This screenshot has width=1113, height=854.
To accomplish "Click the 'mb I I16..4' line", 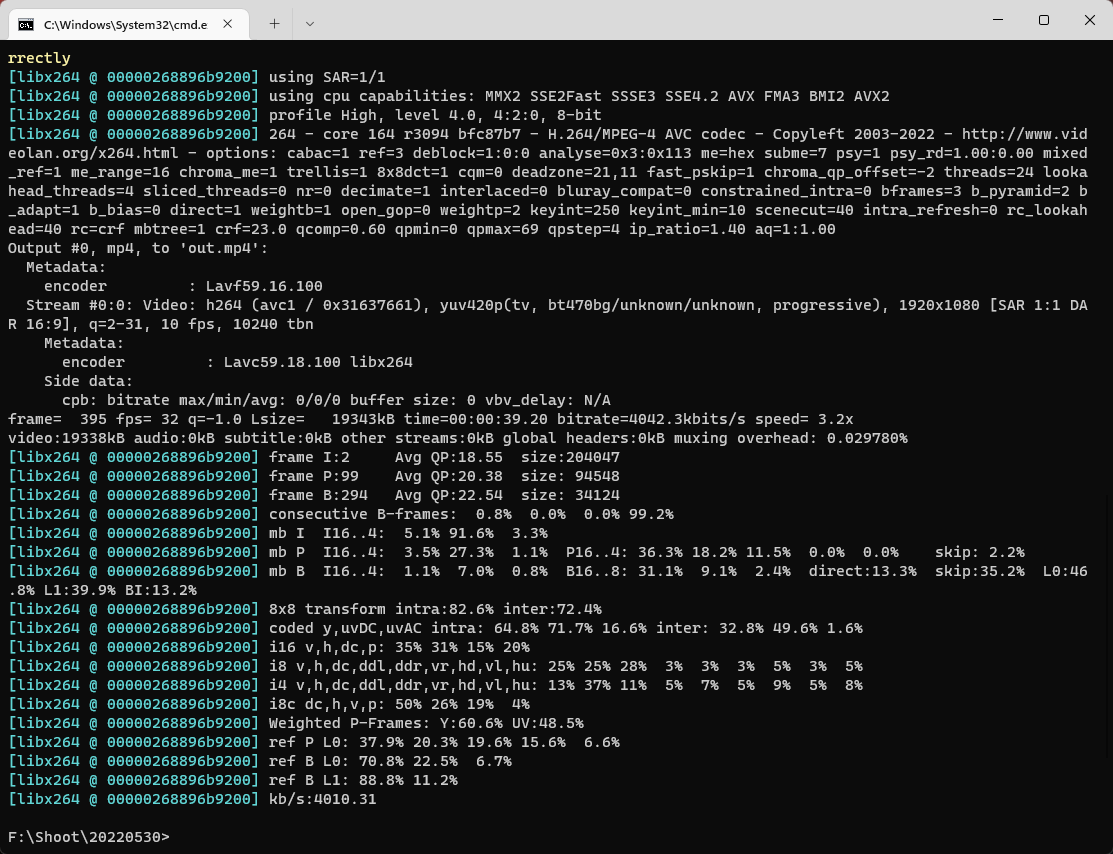I will (x=278, y=533).
